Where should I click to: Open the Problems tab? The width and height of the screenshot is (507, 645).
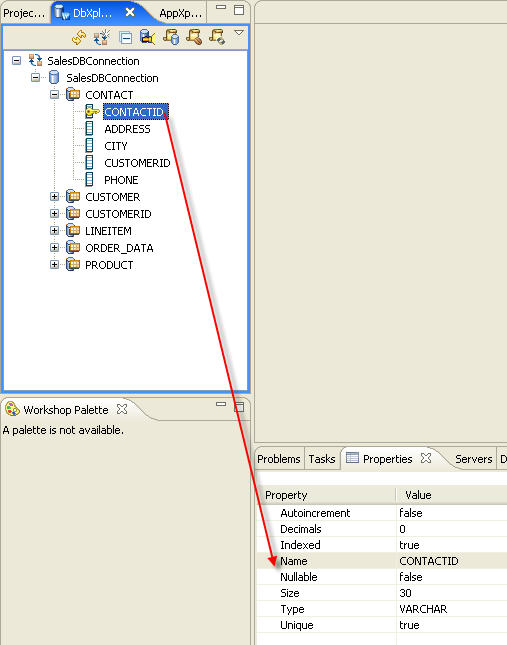point(279,459)
